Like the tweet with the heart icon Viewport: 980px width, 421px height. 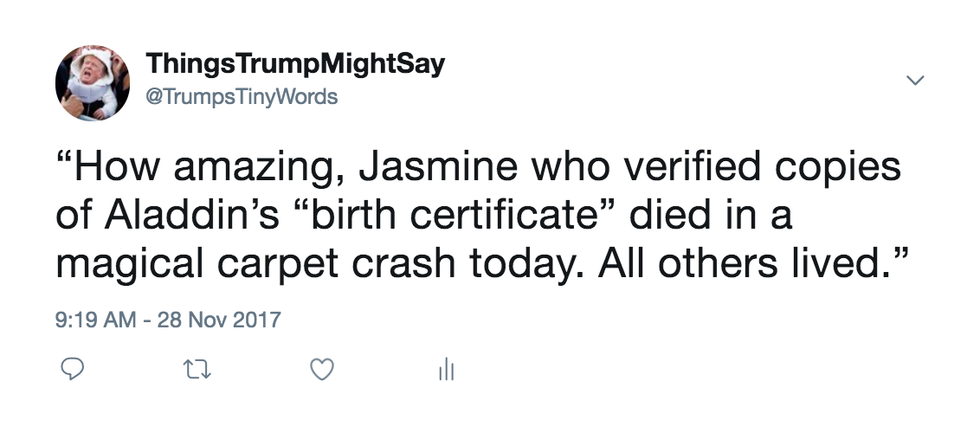[x=321, y=370]
